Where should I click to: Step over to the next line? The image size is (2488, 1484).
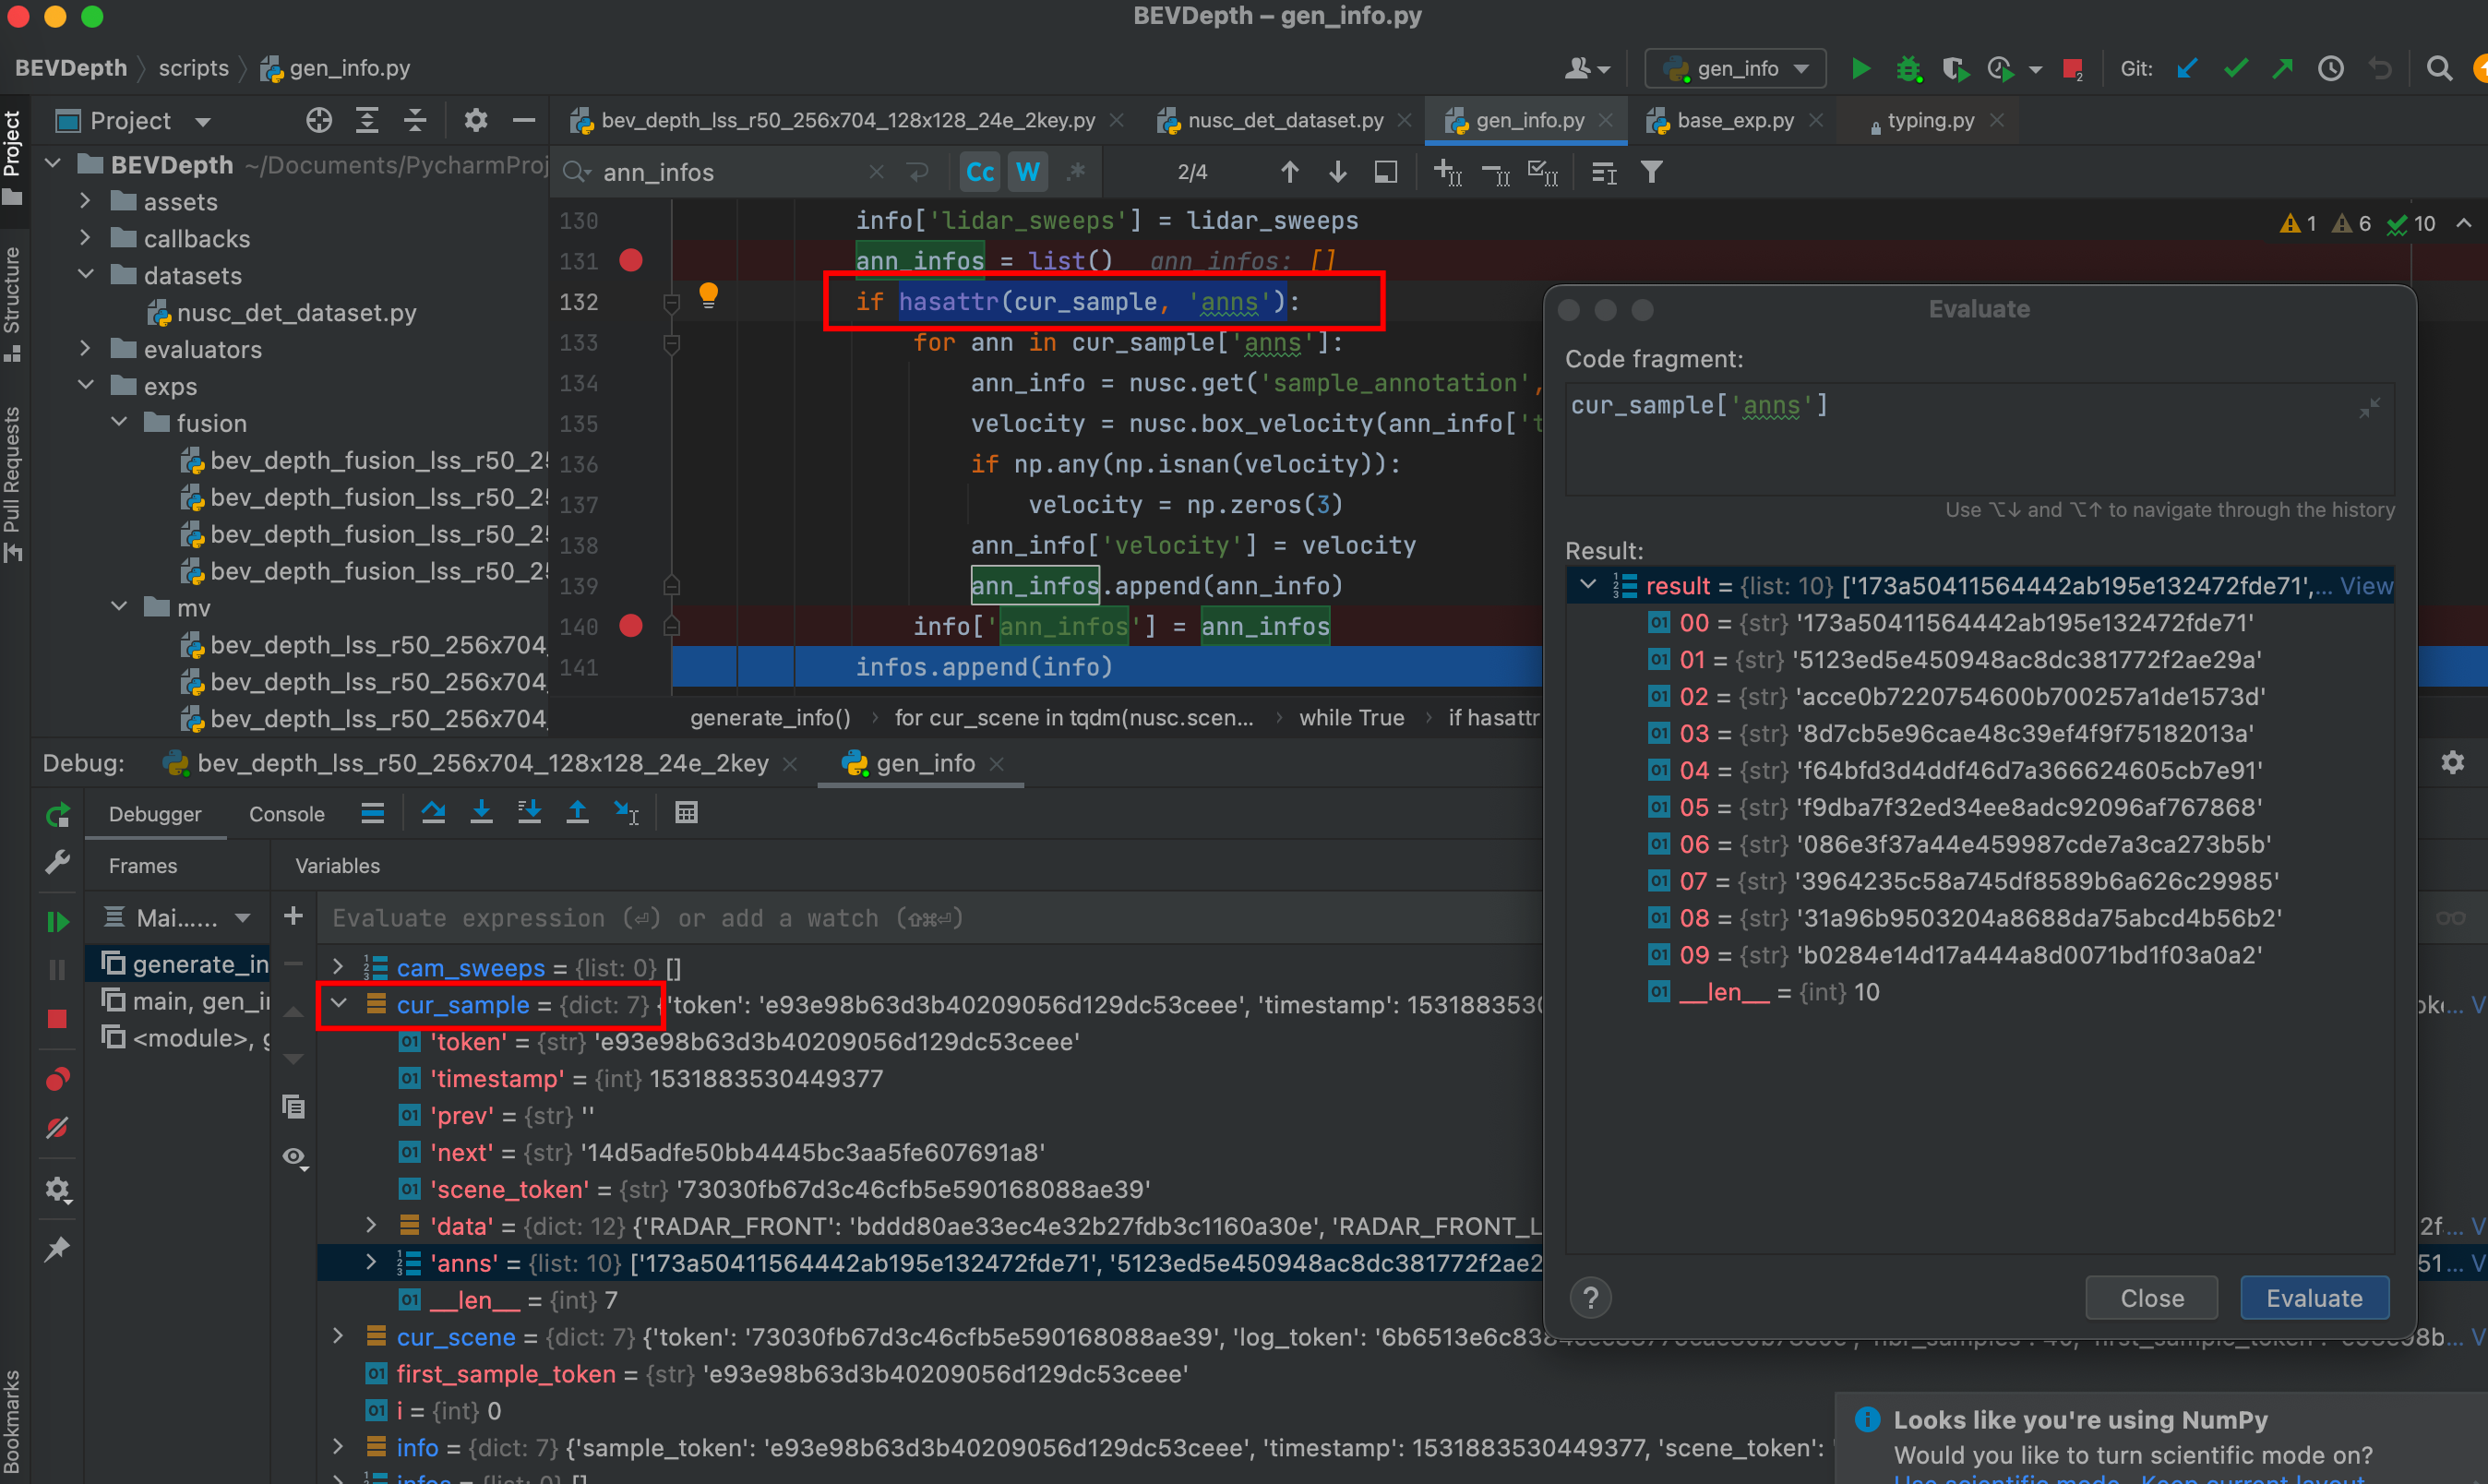[x=434, y=812]
